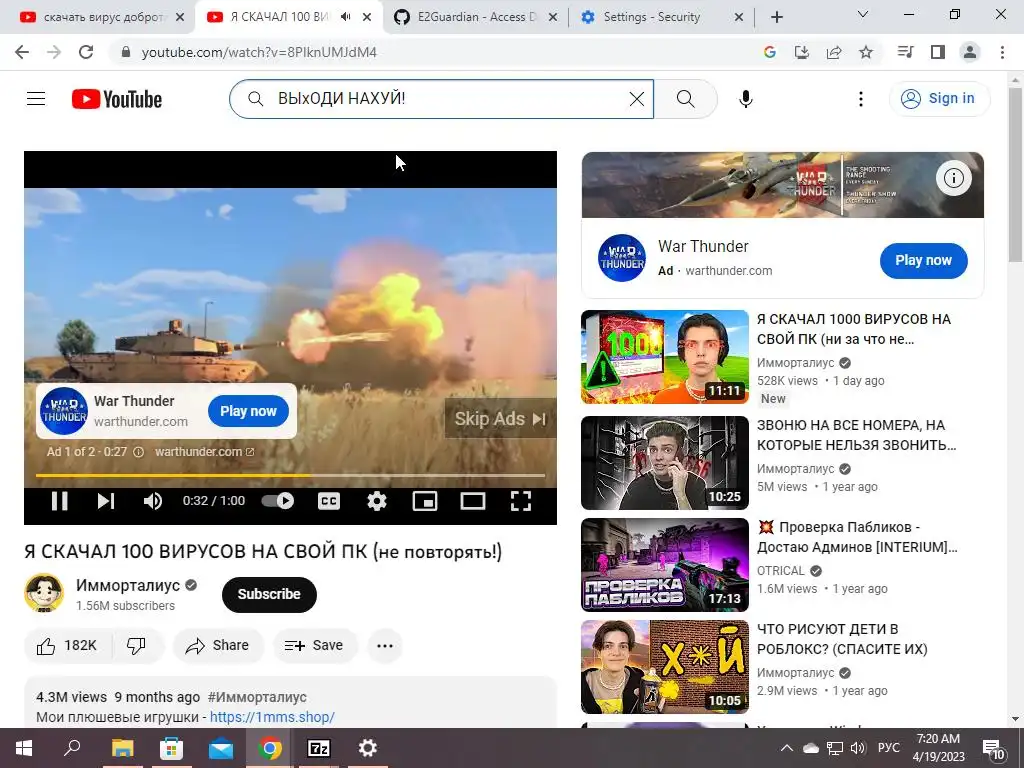Sign in to YouTube
1024x768 pixels.
pyautogui.click(x=939, y=99)
